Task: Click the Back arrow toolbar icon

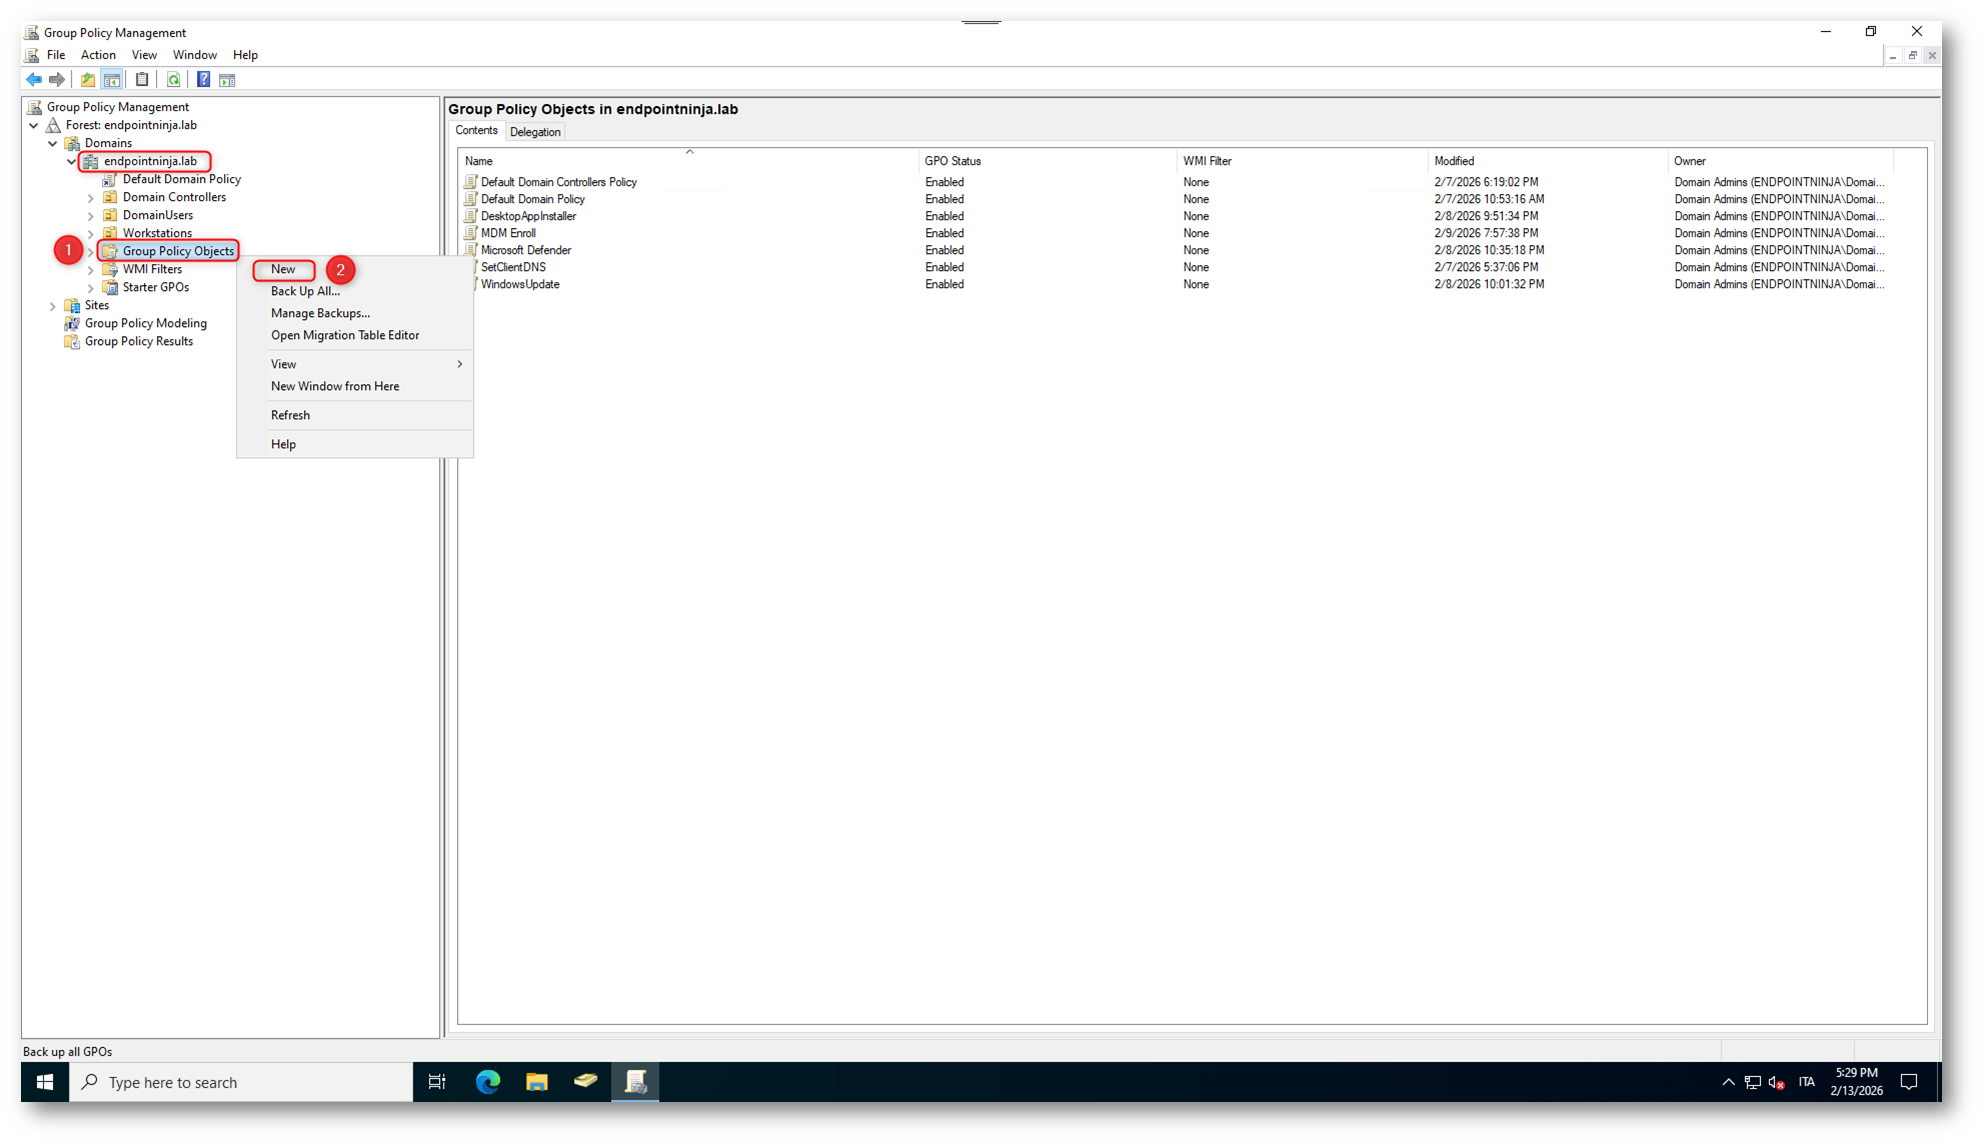Action: [34, 80]
